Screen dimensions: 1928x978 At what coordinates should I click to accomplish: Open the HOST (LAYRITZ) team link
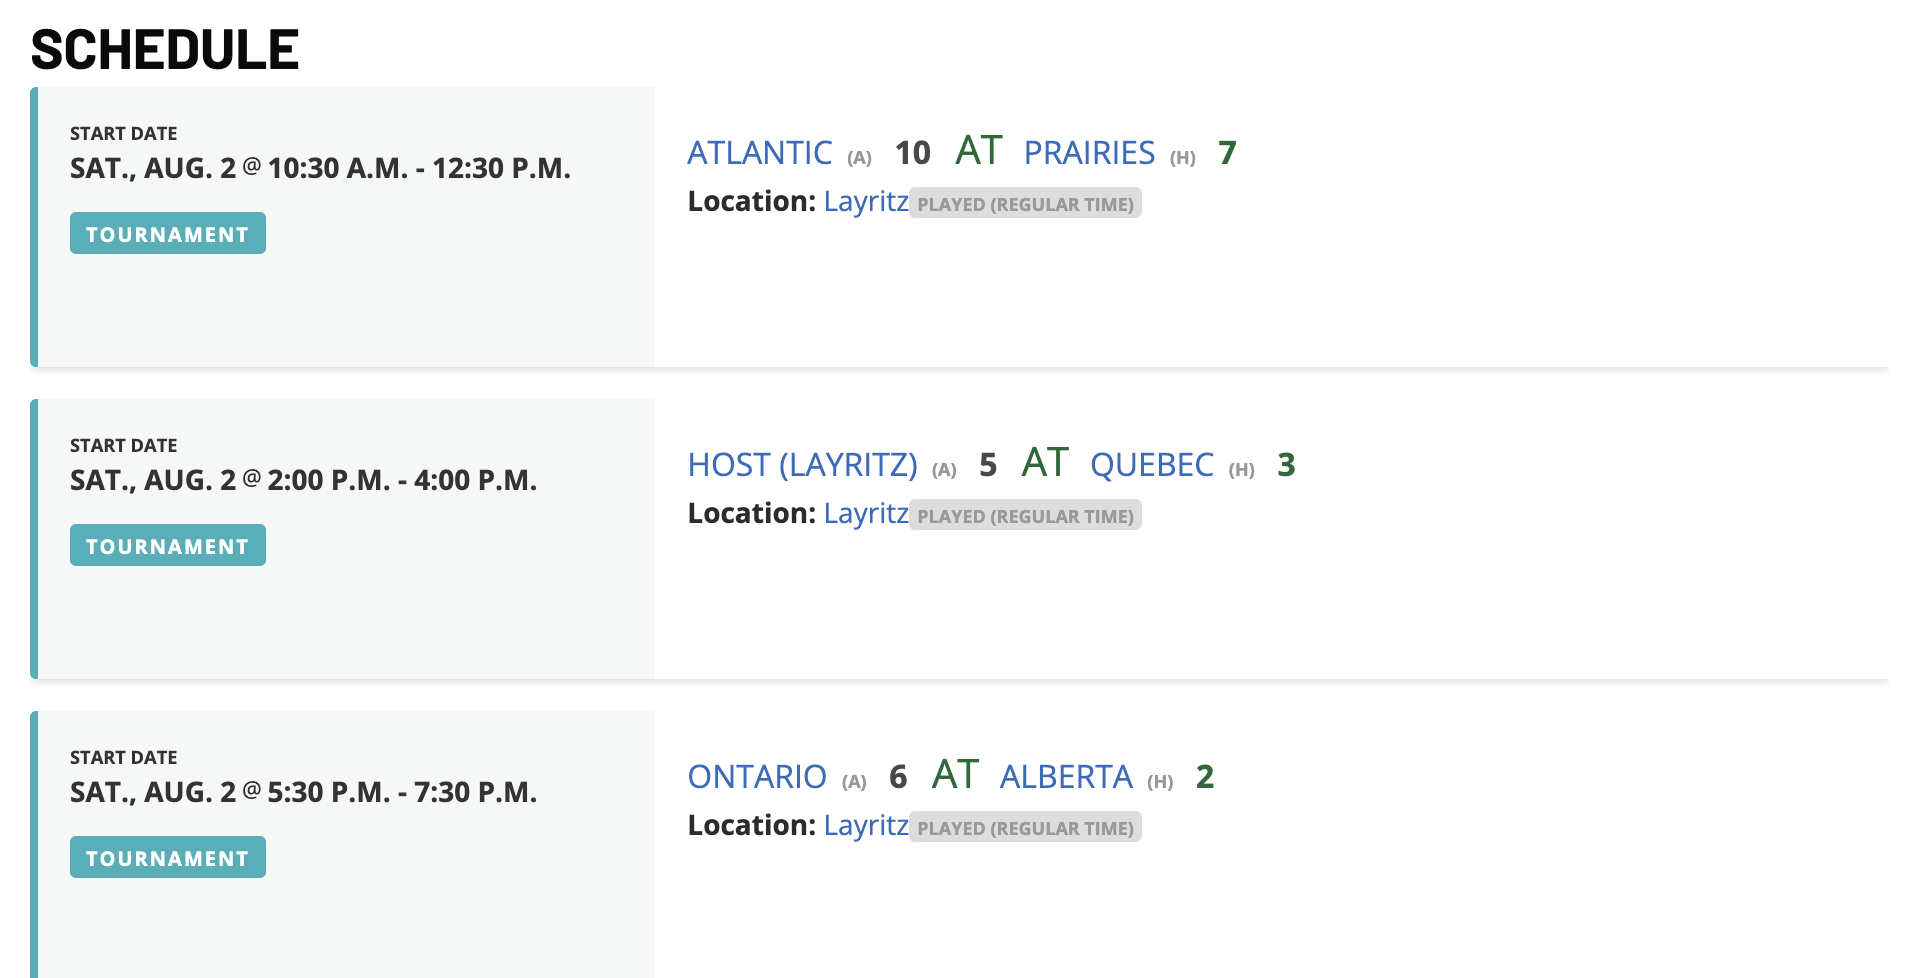(x=802, y=465)
